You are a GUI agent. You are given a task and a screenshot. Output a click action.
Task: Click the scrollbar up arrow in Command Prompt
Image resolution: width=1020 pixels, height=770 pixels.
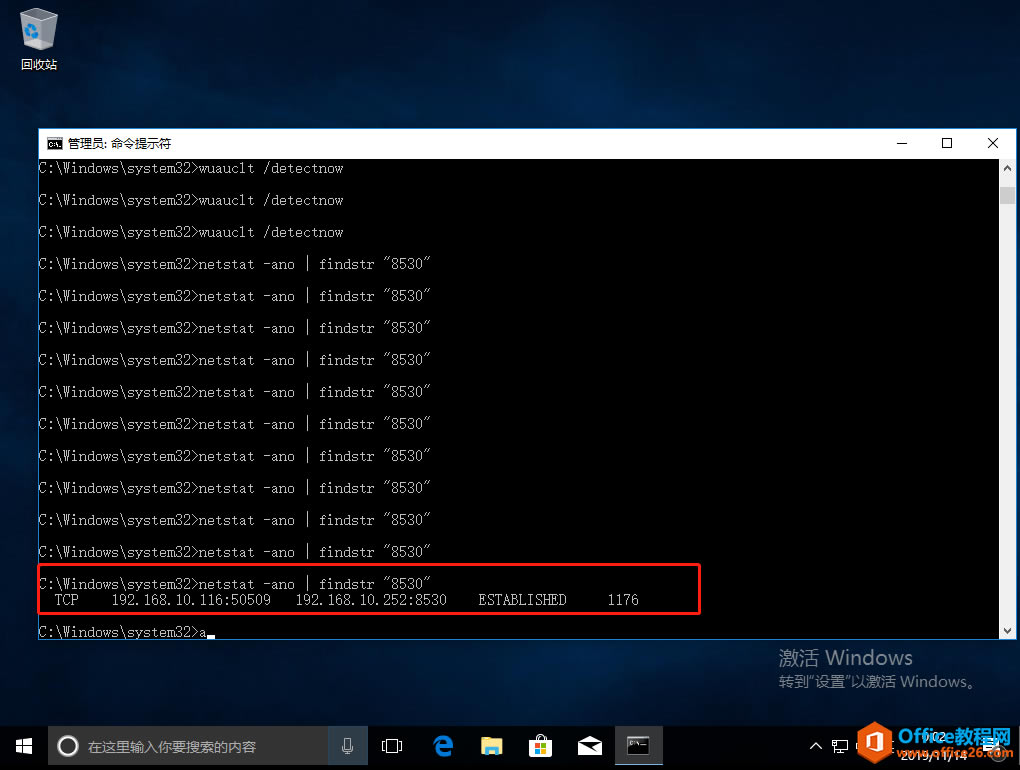(1007, 168)
